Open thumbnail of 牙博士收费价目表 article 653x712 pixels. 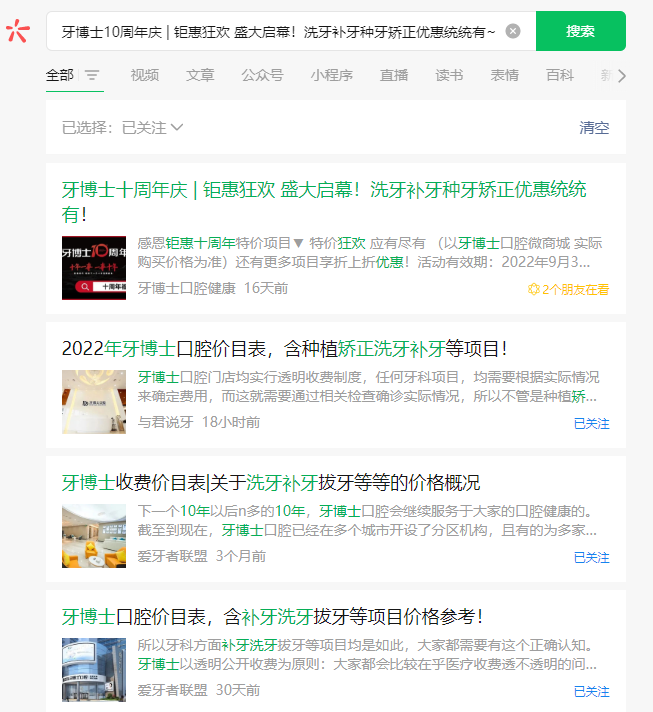94,536
